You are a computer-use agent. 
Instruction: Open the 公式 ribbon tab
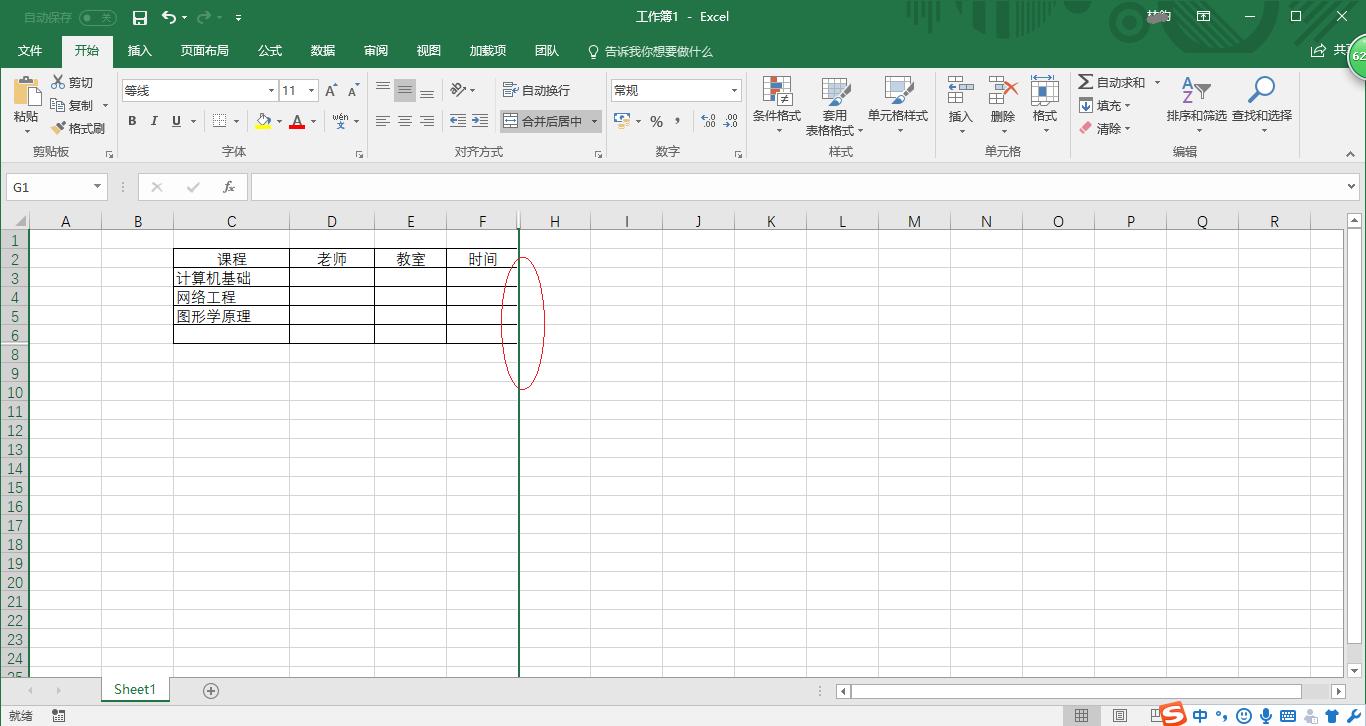click(268, 51)
